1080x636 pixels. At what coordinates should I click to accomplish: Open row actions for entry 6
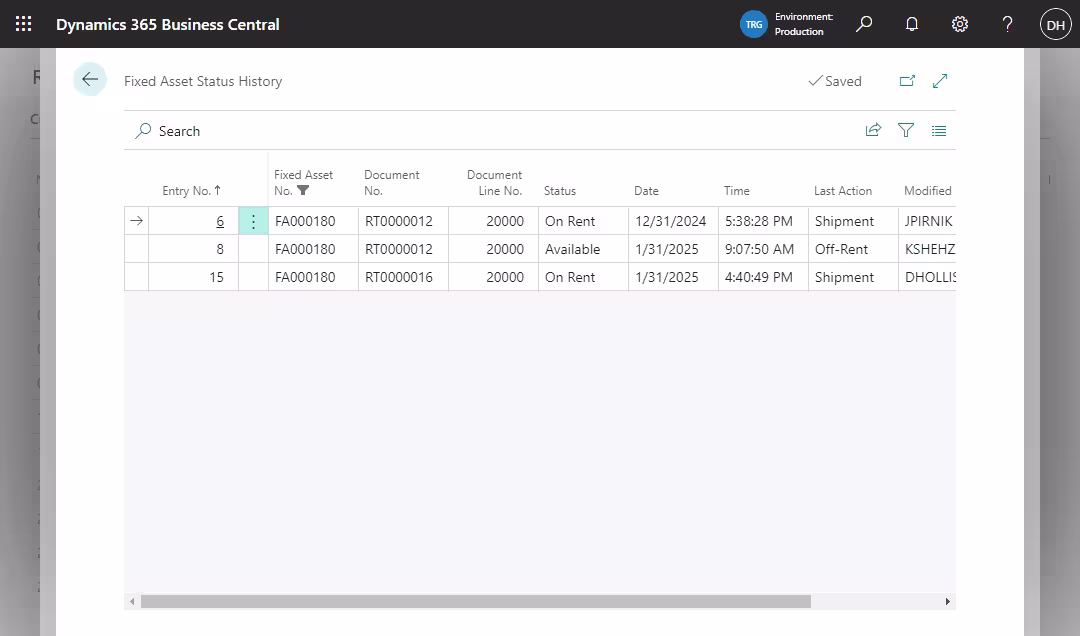tap(253, 221)
